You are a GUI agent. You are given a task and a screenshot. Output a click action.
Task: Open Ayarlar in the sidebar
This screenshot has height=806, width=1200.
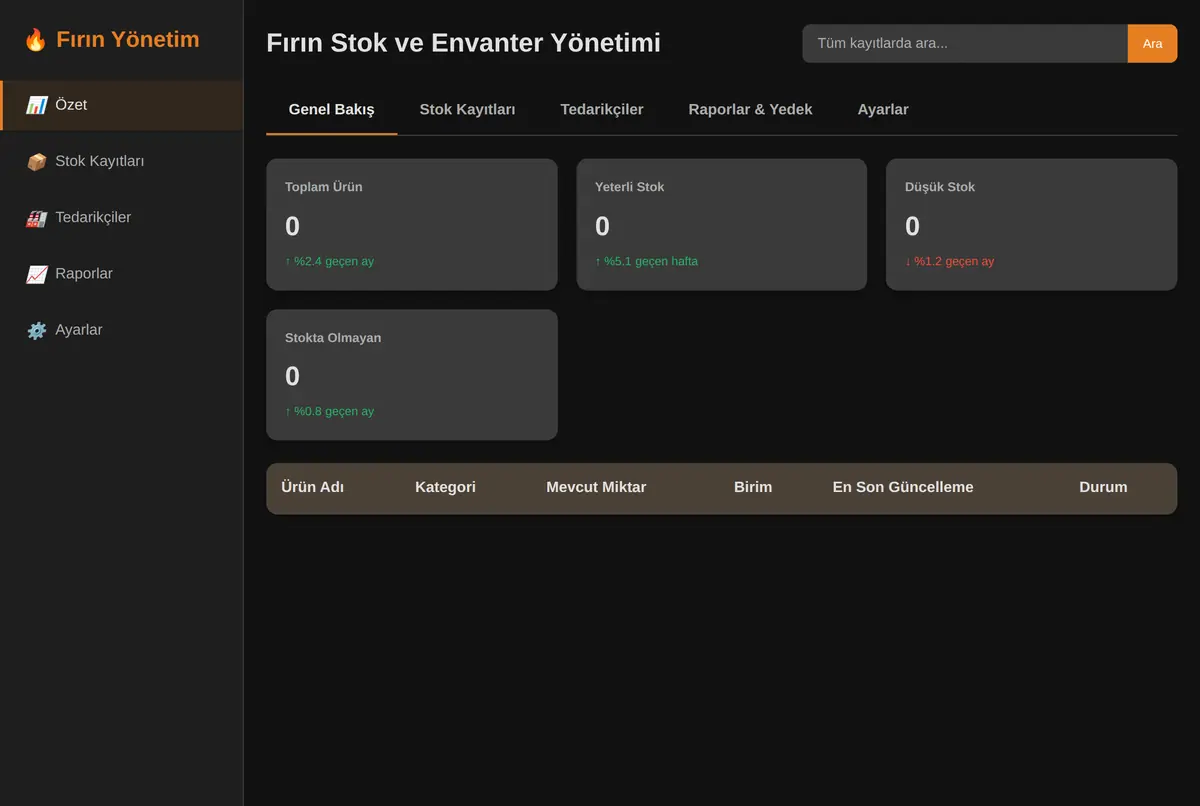[x=121, y=329]
